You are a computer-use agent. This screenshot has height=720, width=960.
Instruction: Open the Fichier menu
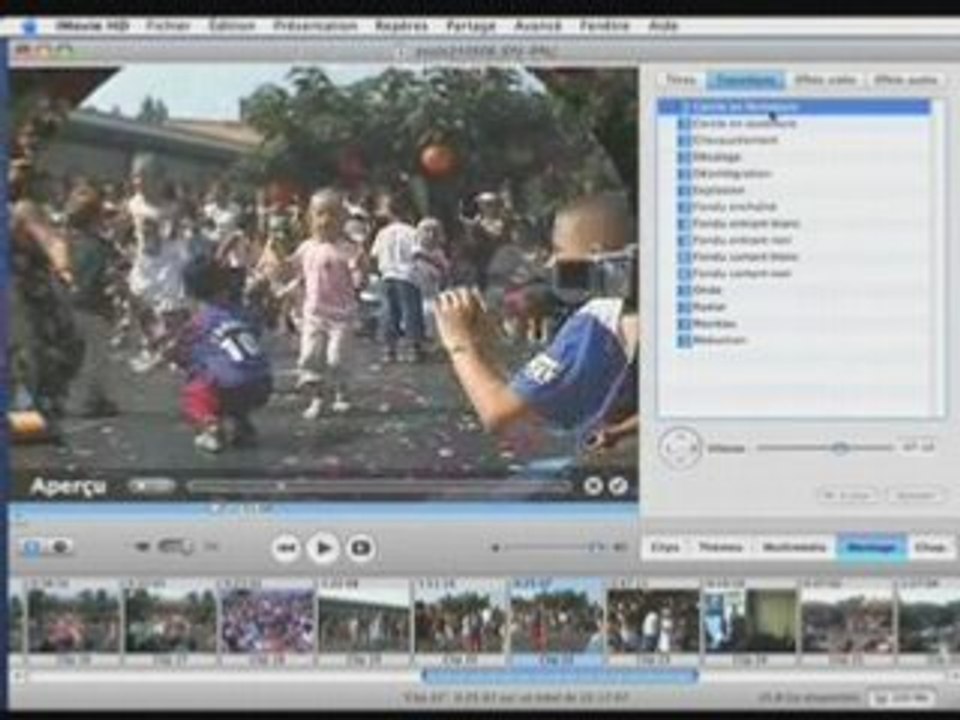(168, 26)
